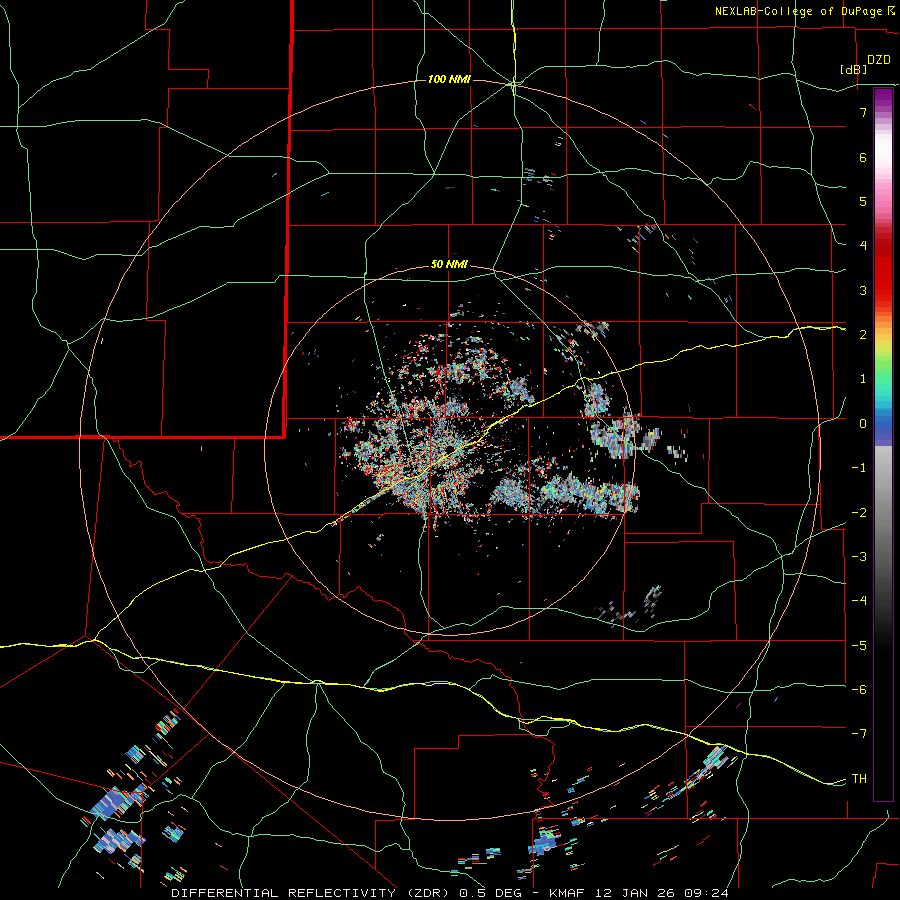Viewport: 900px width, 900px height.
Task: Click the -2 value on the color scale
Action: [859, 512]
